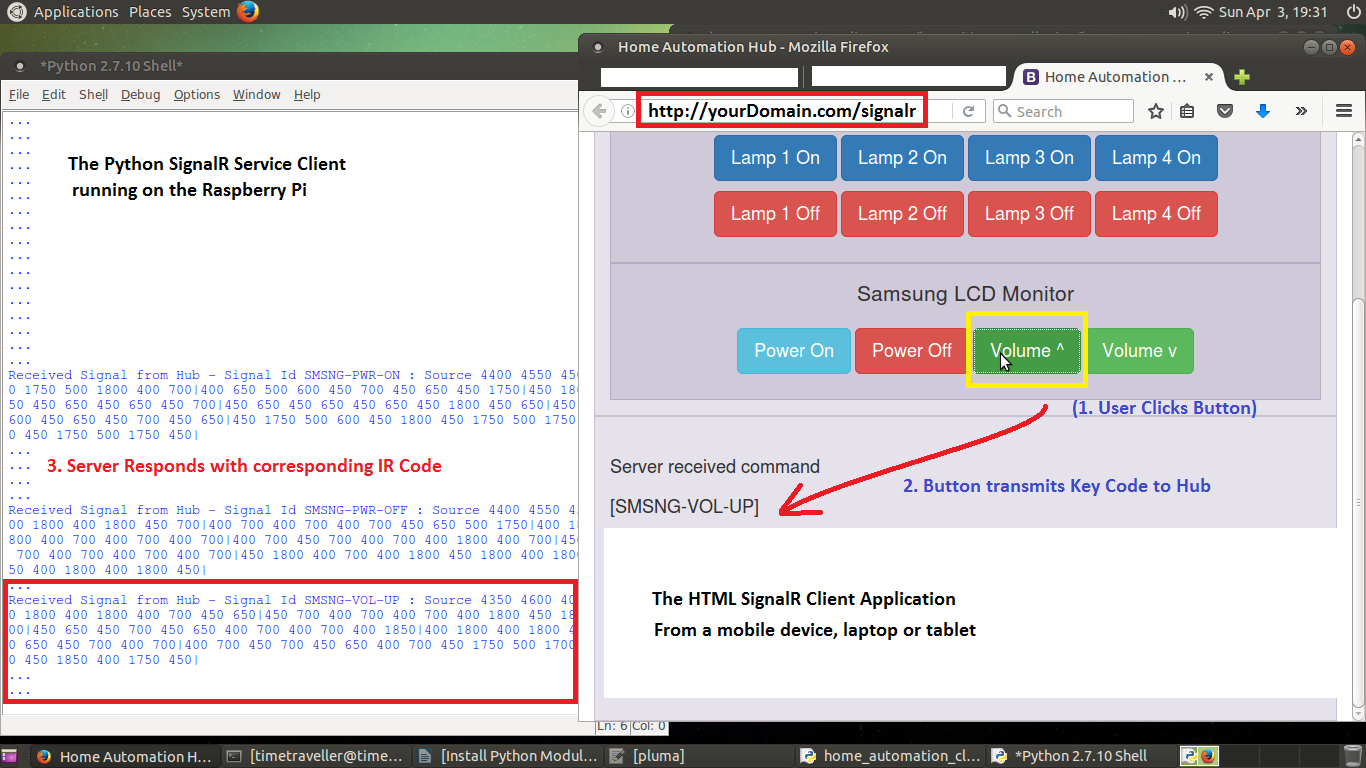Expand the toolbar overflow chevron
Viewport: 1366px width, 768px height.
[x=1301, y=111]
